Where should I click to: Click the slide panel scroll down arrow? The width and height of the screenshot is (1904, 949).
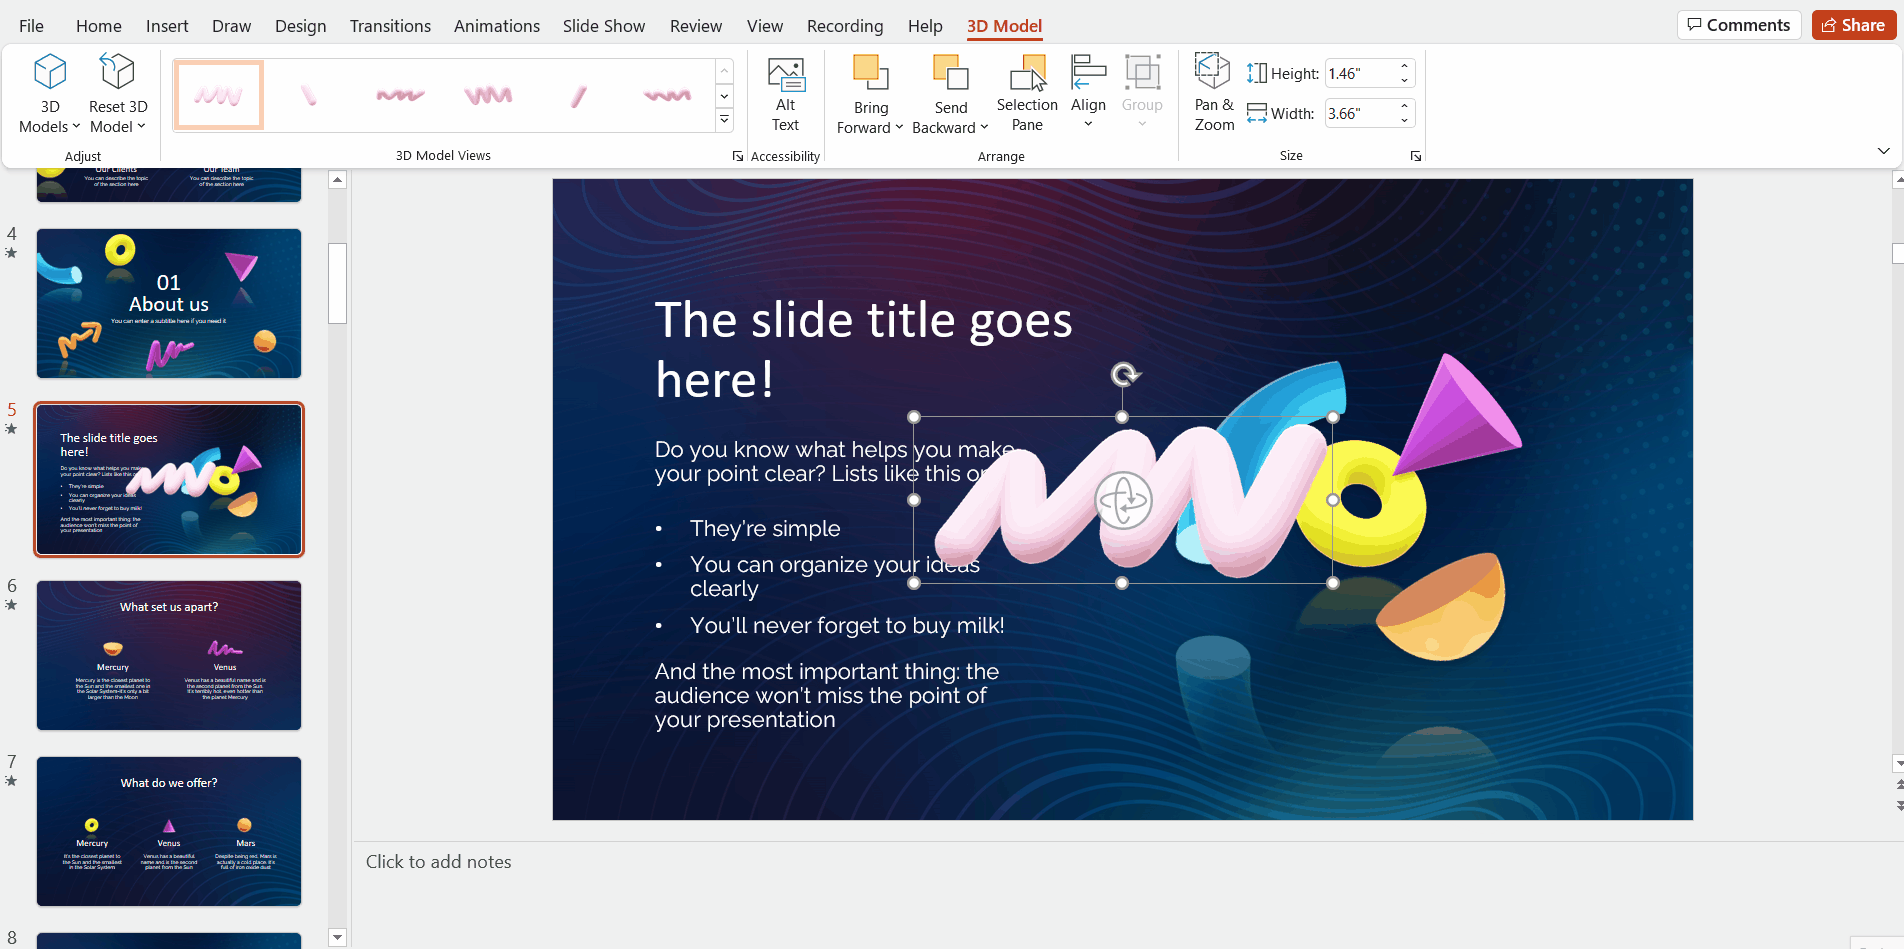(x=337, y=938)
